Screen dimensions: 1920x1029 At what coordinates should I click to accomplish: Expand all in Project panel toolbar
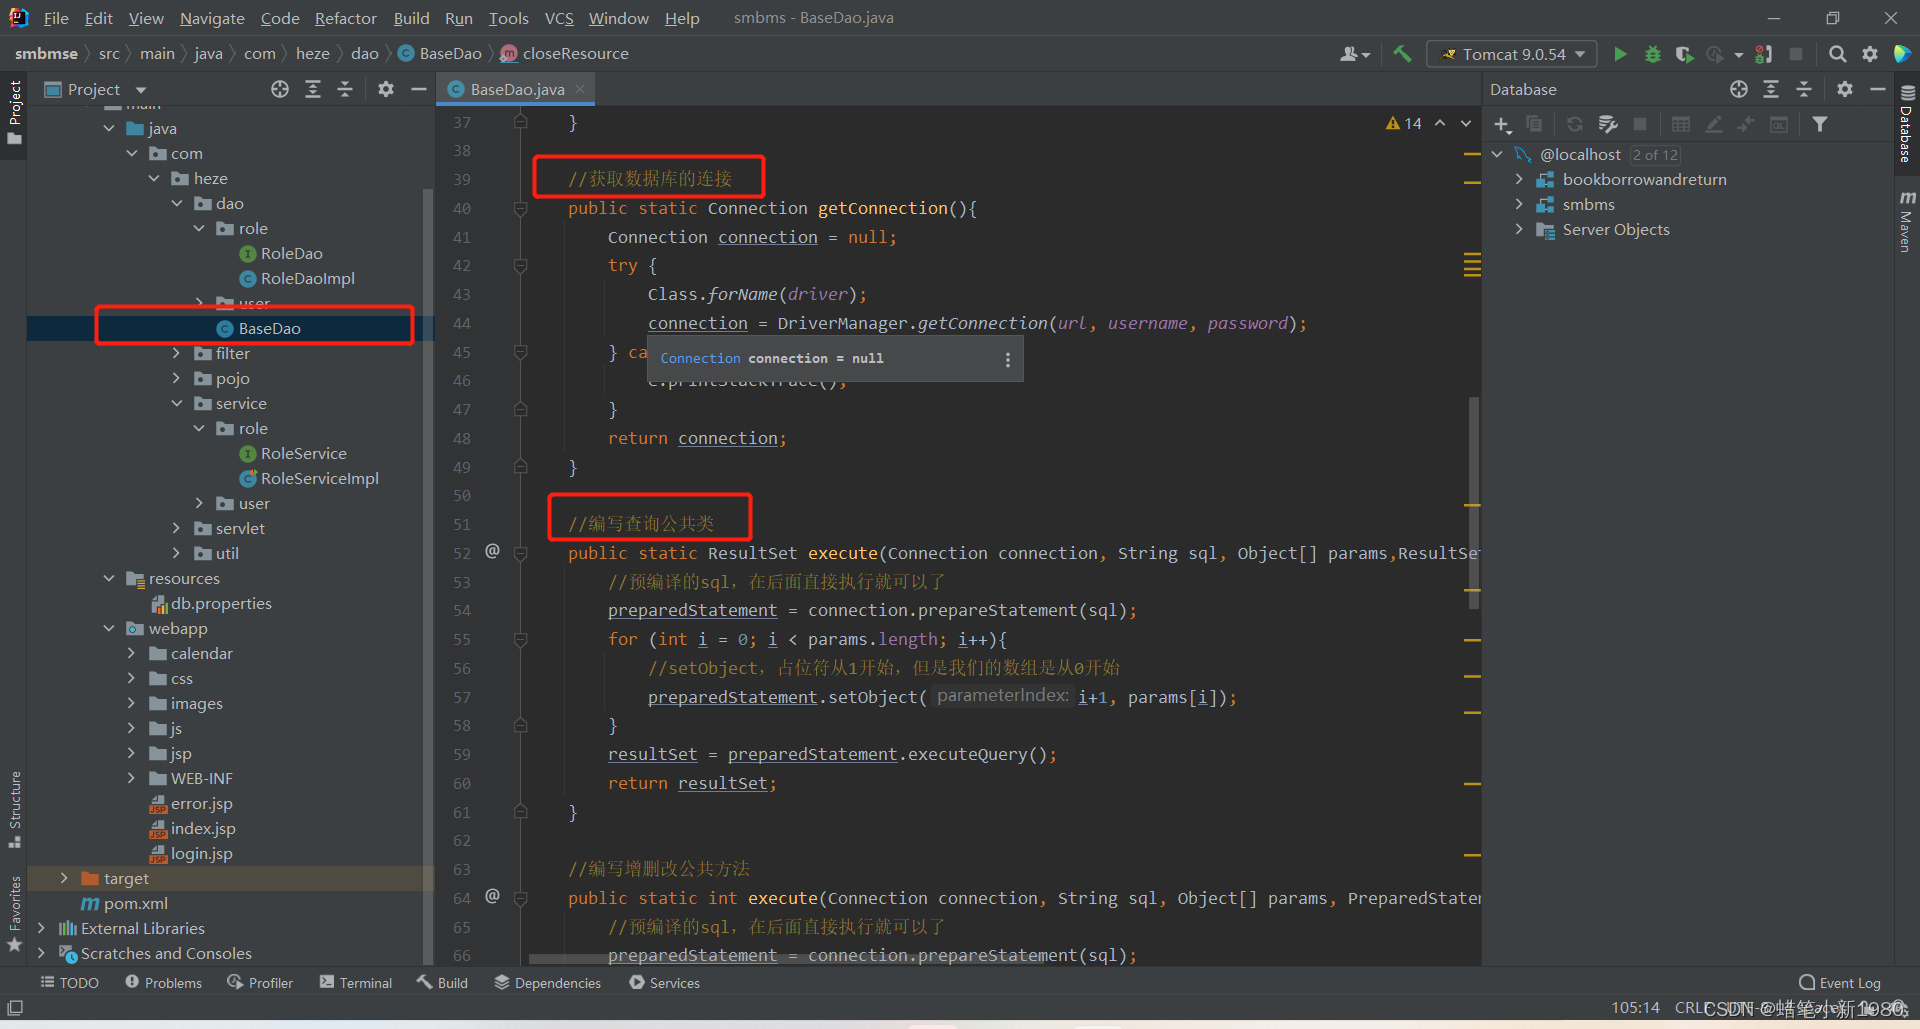tap(313, 89)
